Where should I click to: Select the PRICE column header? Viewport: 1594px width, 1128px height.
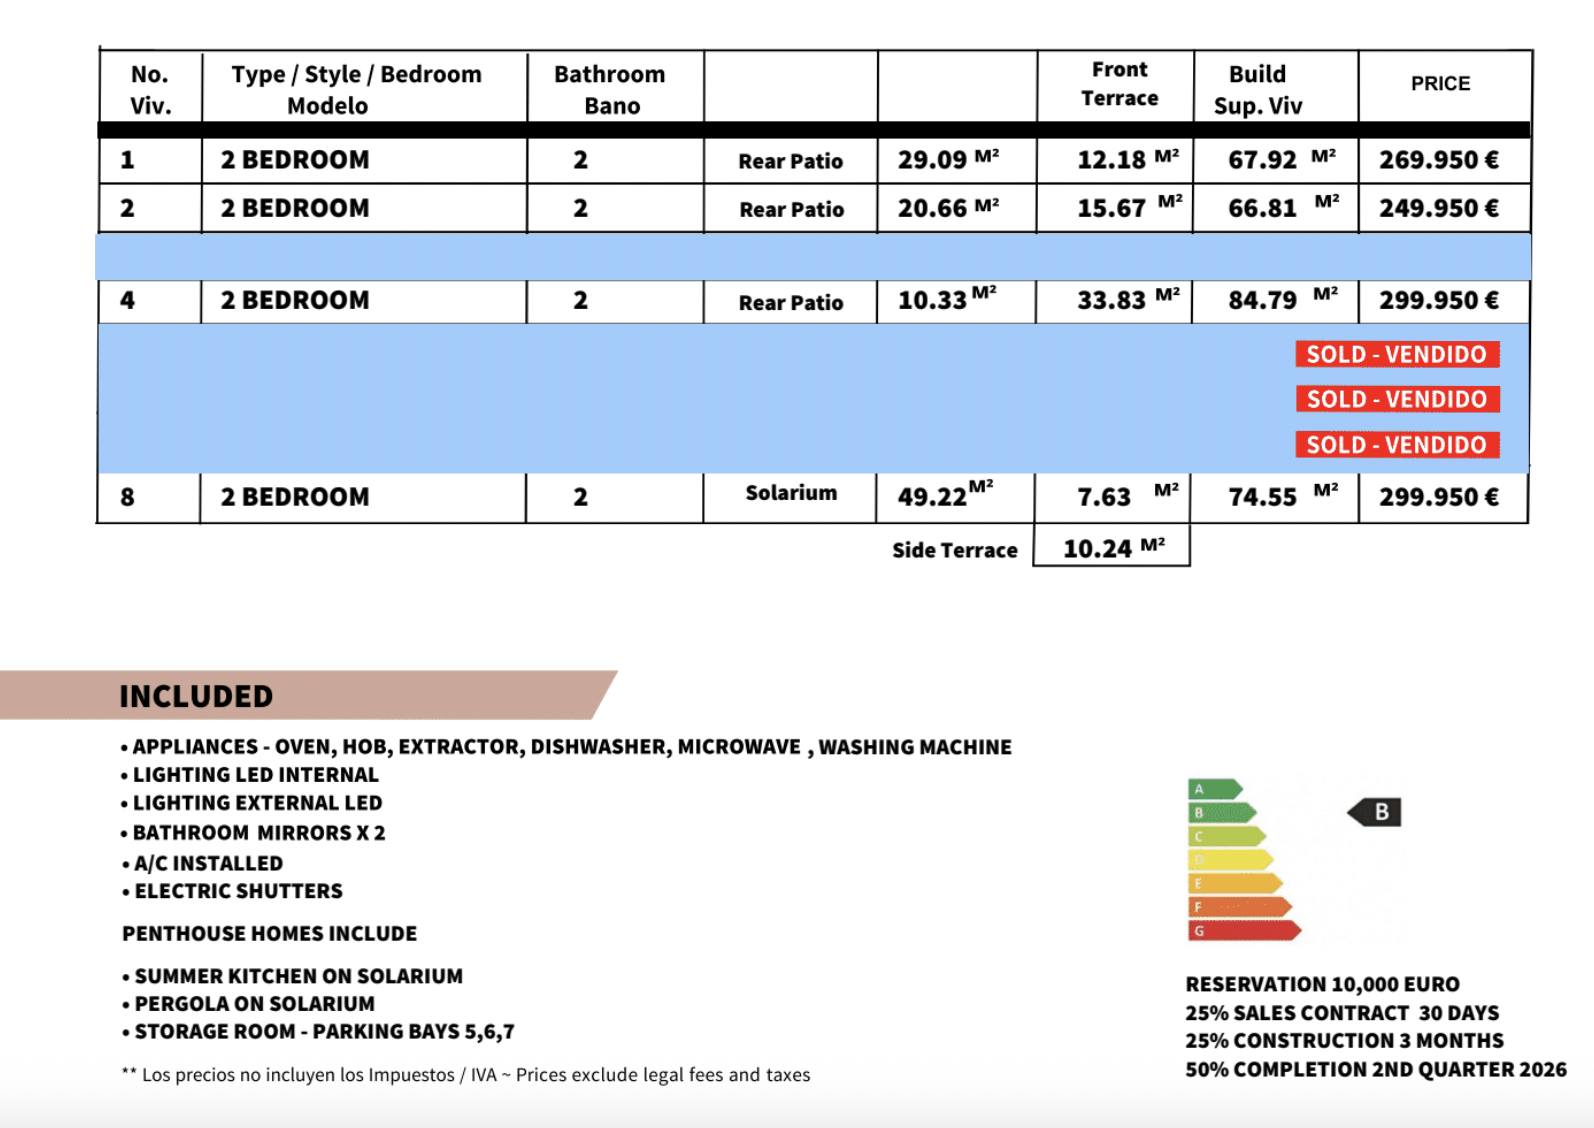tap(1440, 84)
